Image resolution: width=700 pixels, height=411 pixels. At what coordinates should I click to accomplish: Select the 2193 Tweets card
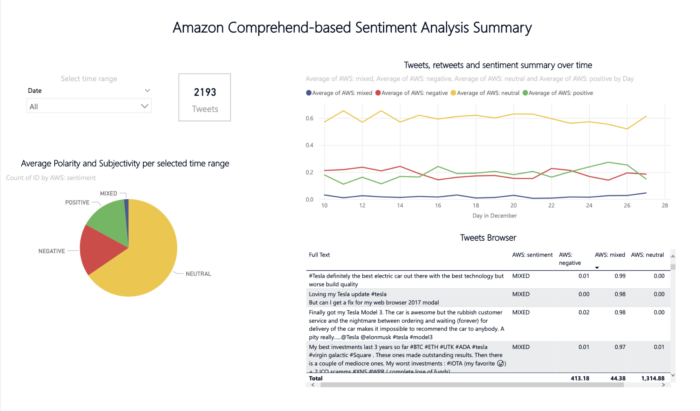(205, 96)
